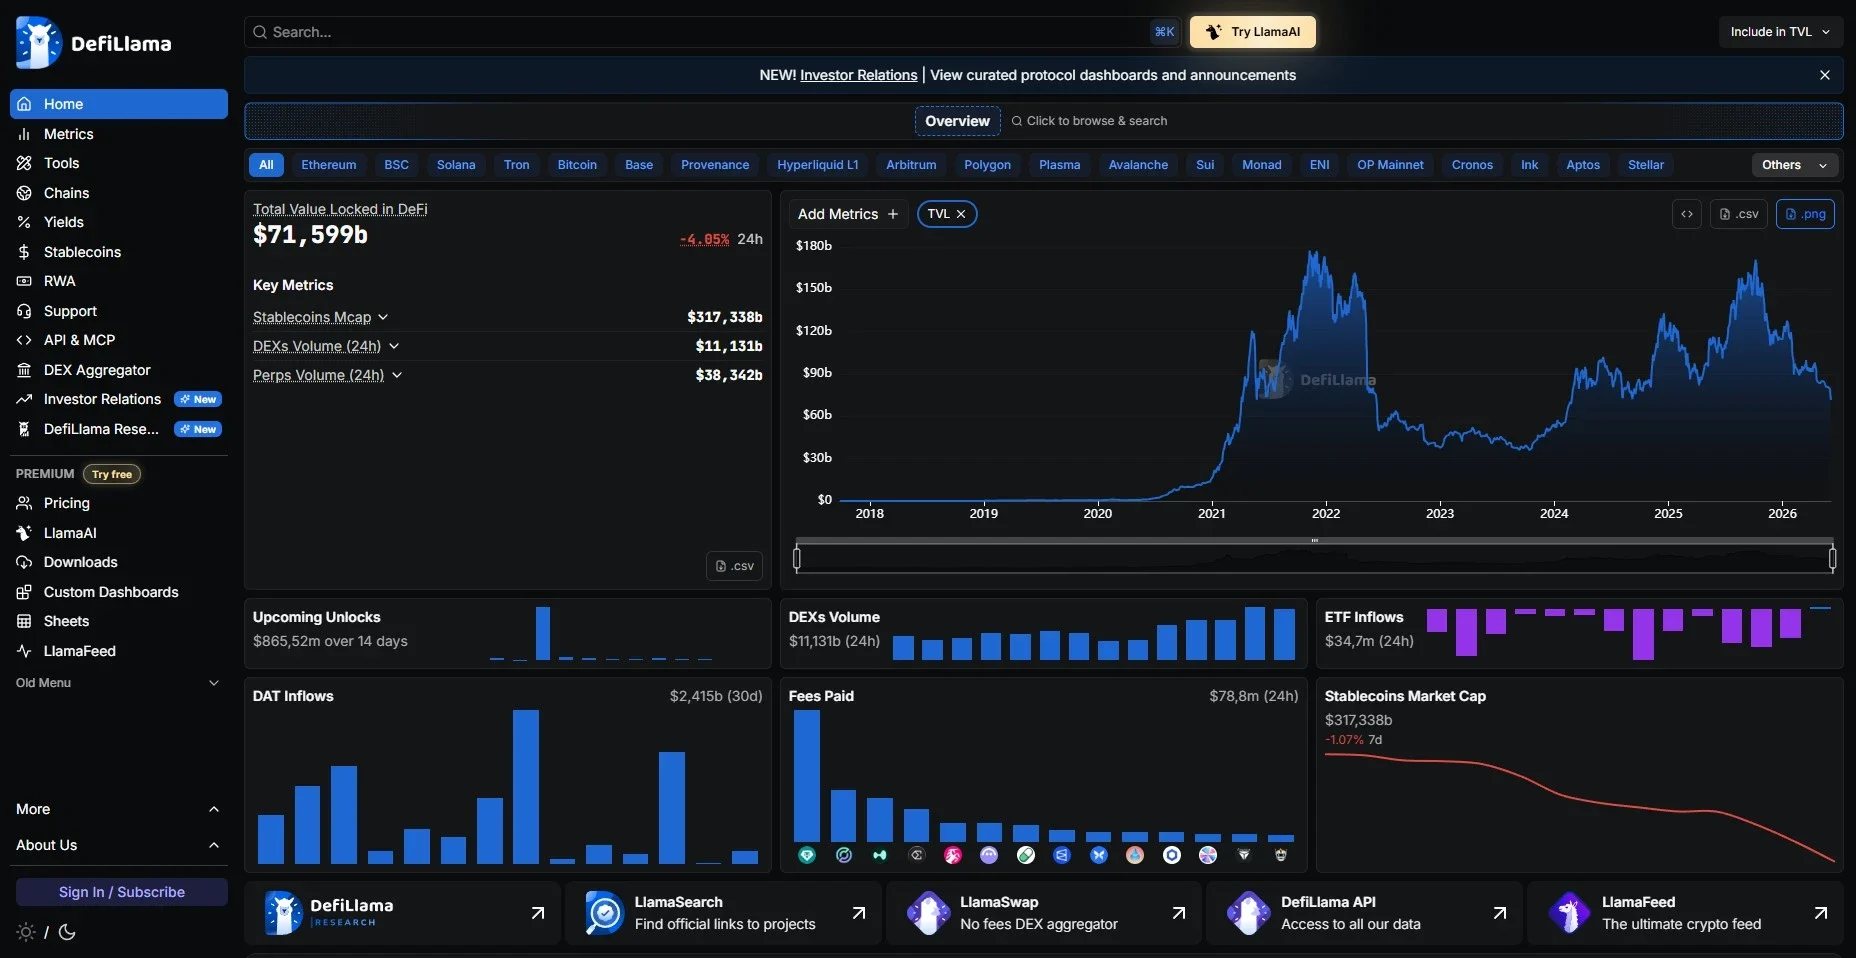Open LlamaAI via its sidebar icon
The image size is (1856, 958).
point(24,533)
